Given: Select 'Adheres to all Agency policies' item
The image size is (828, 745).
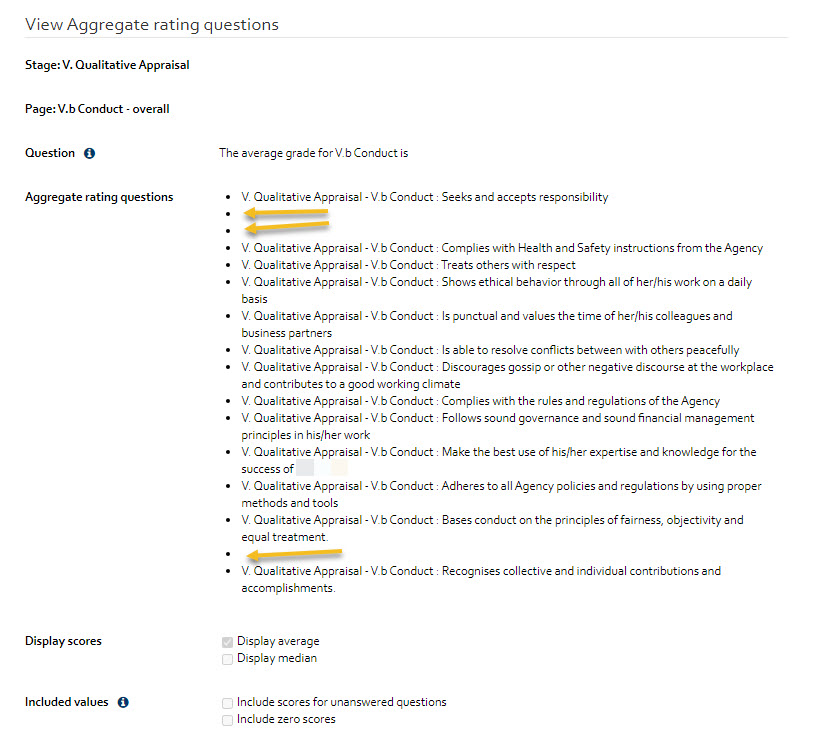Looking at the screenshot, I should pos(501,494).
